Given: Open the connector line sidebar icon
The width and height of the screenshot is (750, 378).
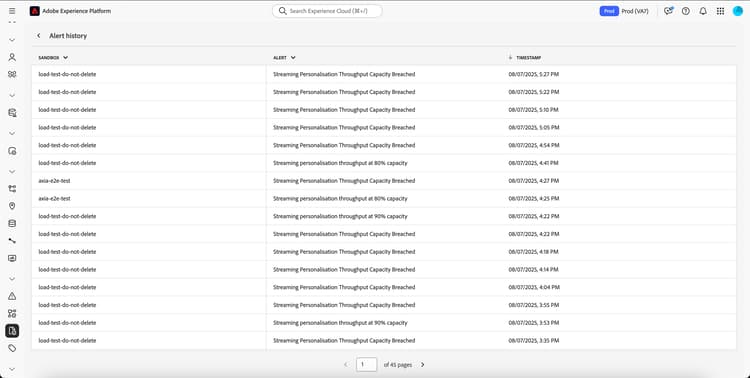Looking at the screenshot, I should tap(12, 241).
